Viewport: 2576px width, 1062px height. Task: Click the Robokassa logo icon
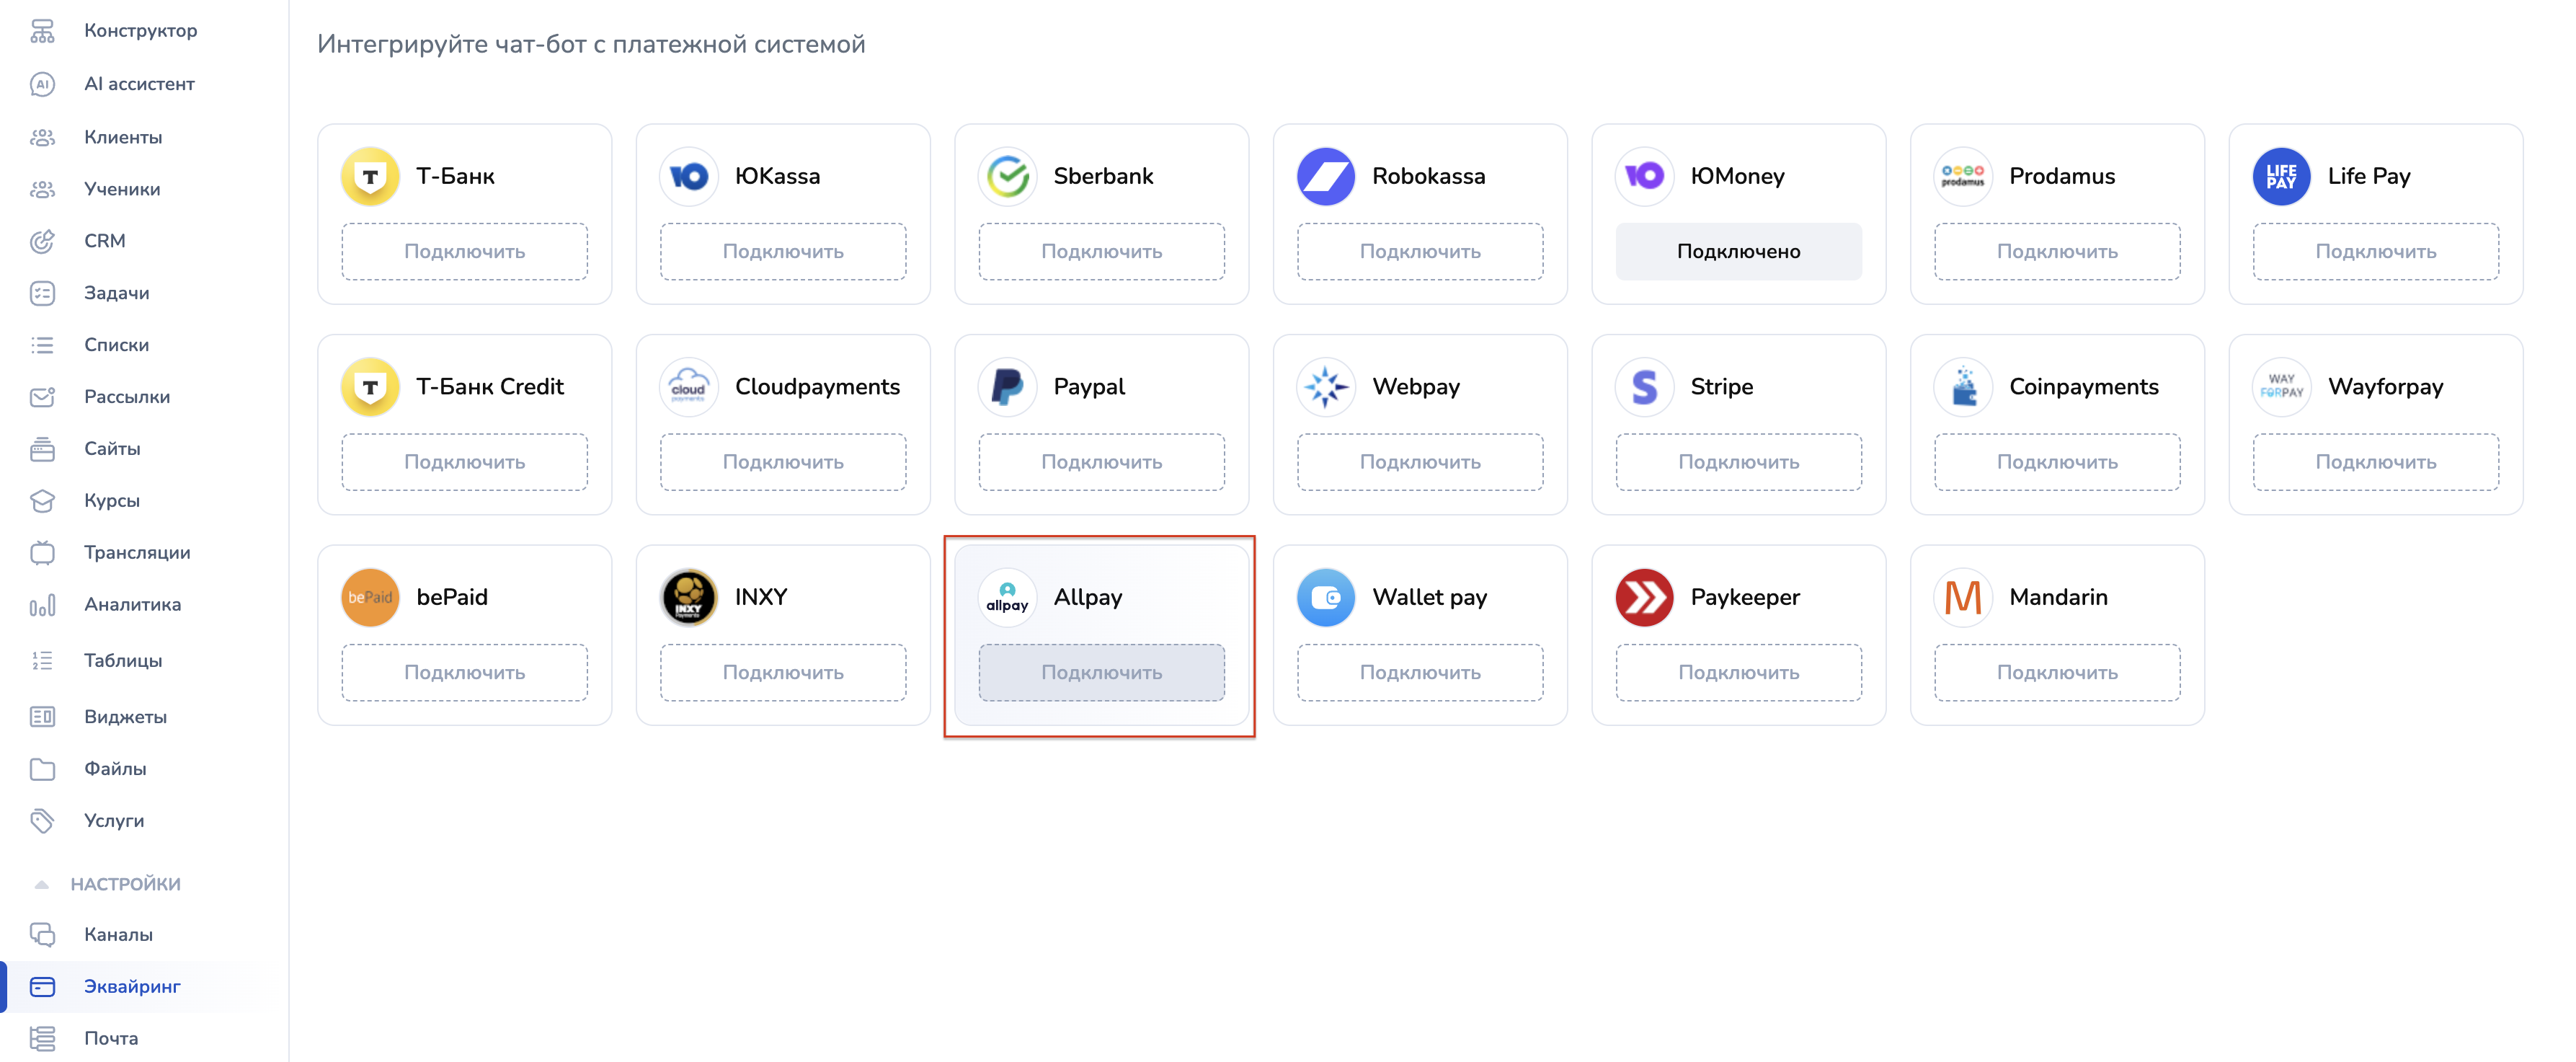click(1325, 176)
